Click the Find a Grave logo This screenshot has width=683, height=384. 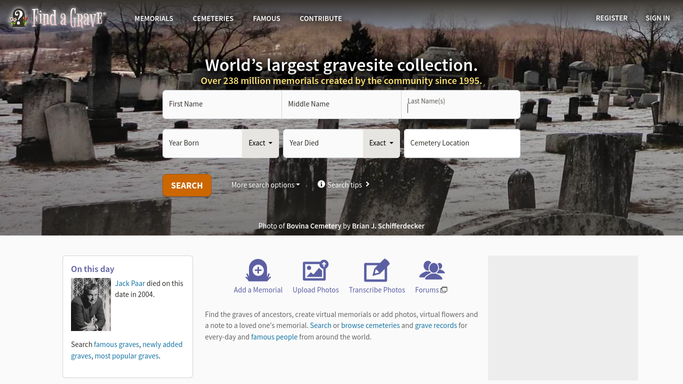pos(57,18)
